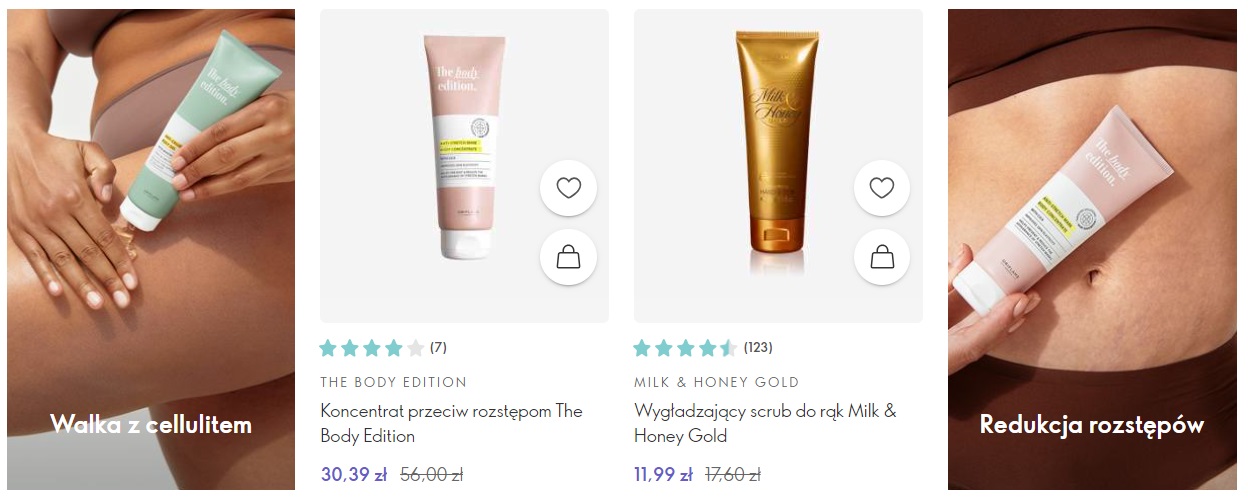Open the Redukcja rozstępów banner
The width and height of the screenshot is (1248, 501).
[x=1092, y=250]
